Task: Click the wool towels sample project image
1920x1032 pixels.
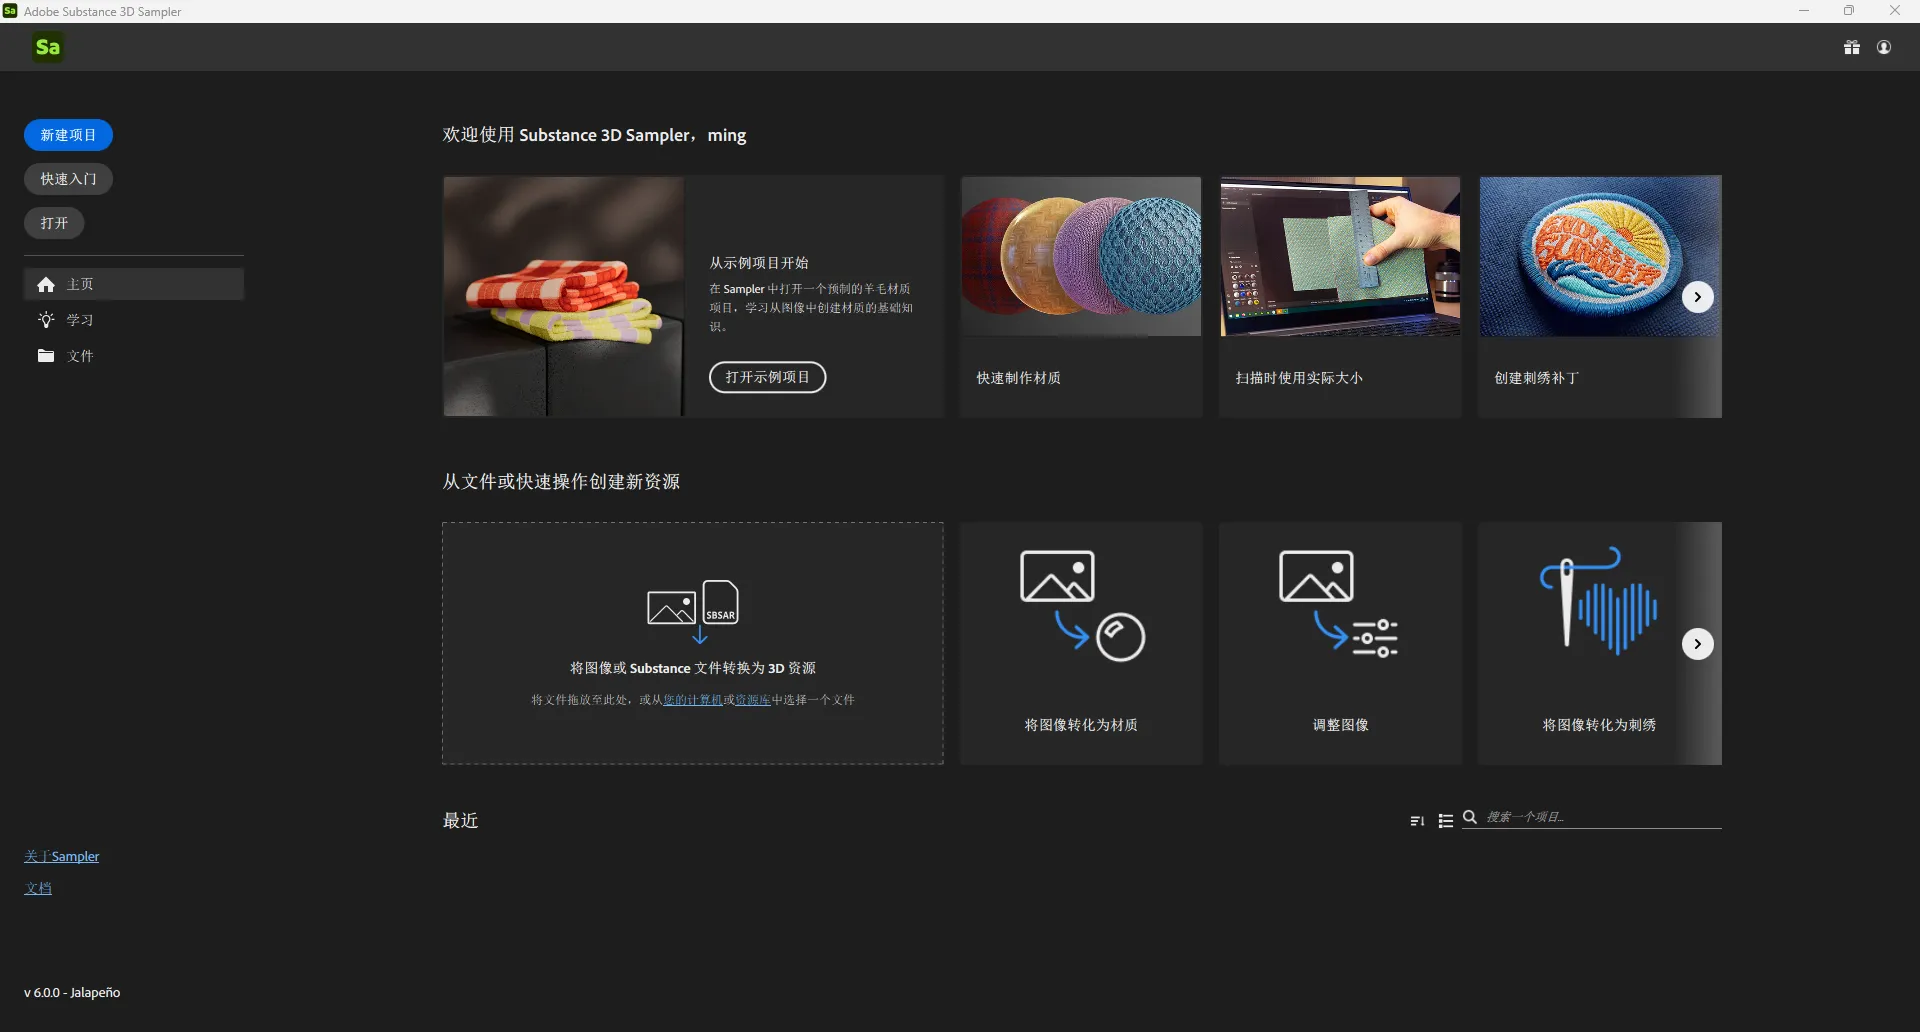Action: click(564, 296)
